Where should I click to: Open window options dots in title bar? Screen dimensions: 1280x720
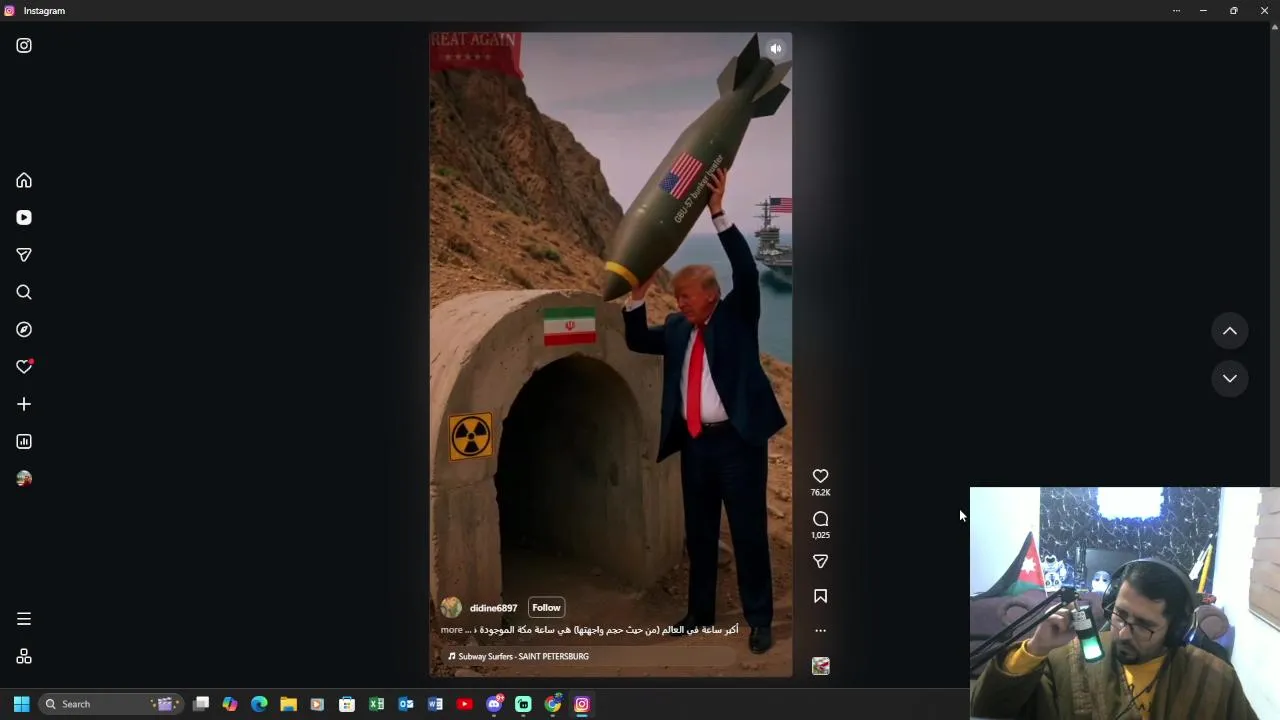pos(1176,11)
